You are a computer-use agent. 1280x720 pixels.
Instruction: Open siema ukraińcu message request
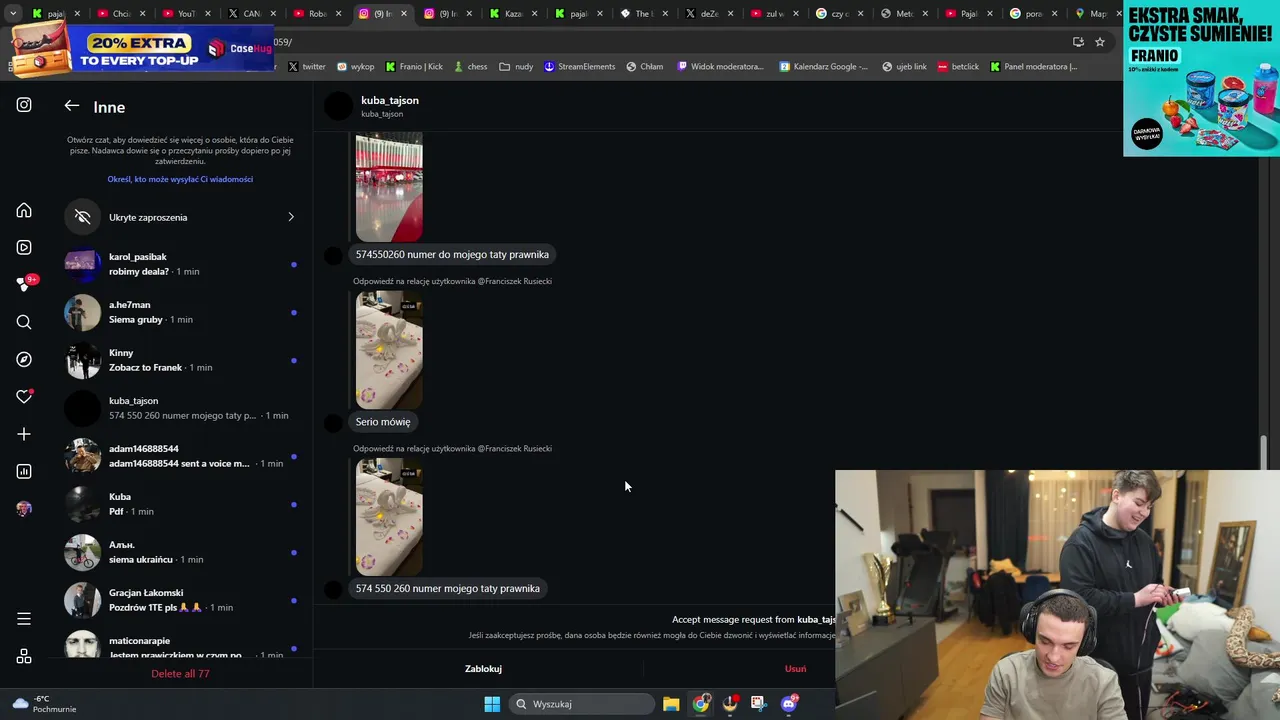181,552
